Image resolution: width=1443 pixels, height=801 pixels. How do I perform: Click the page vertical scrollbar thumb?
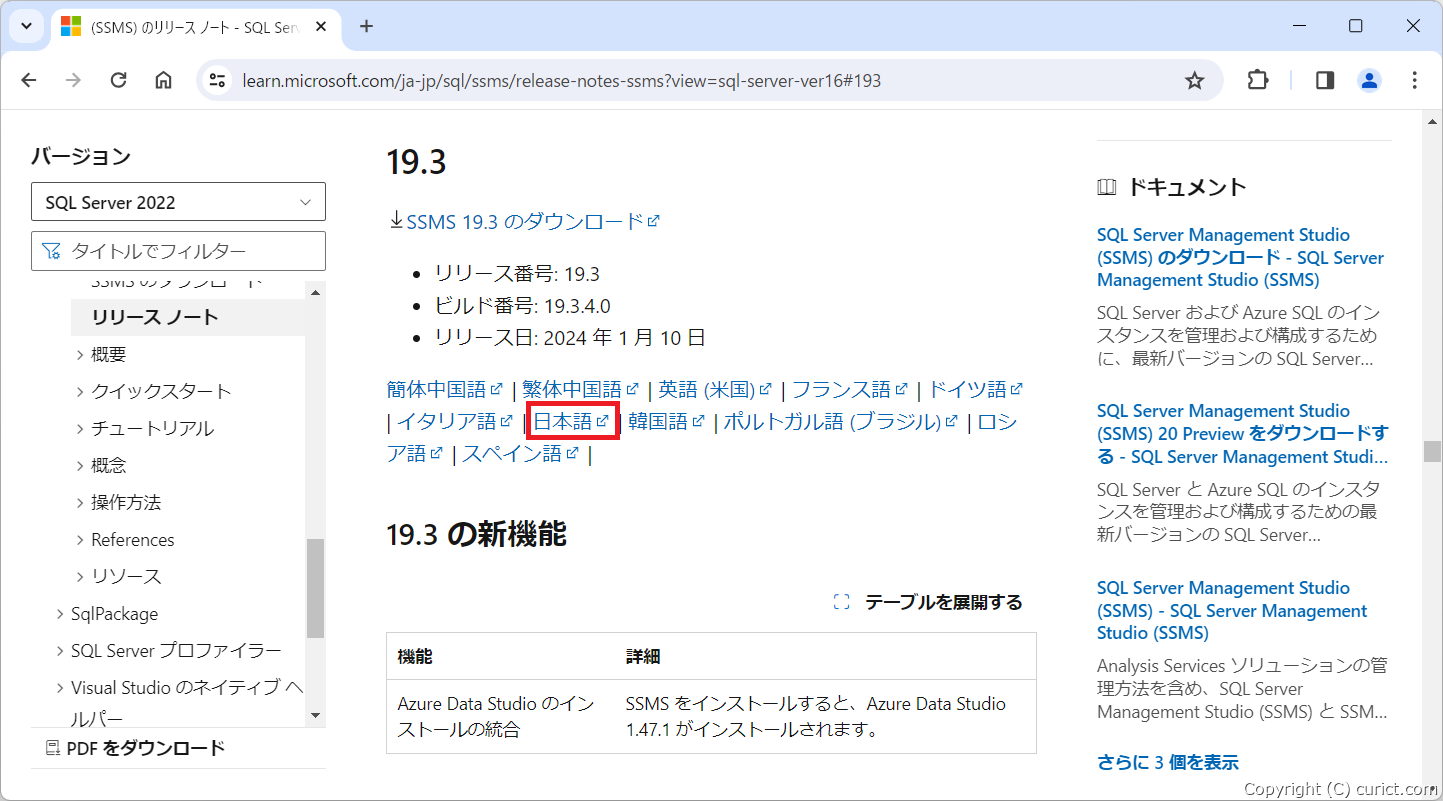click(x=1432, y=451)
